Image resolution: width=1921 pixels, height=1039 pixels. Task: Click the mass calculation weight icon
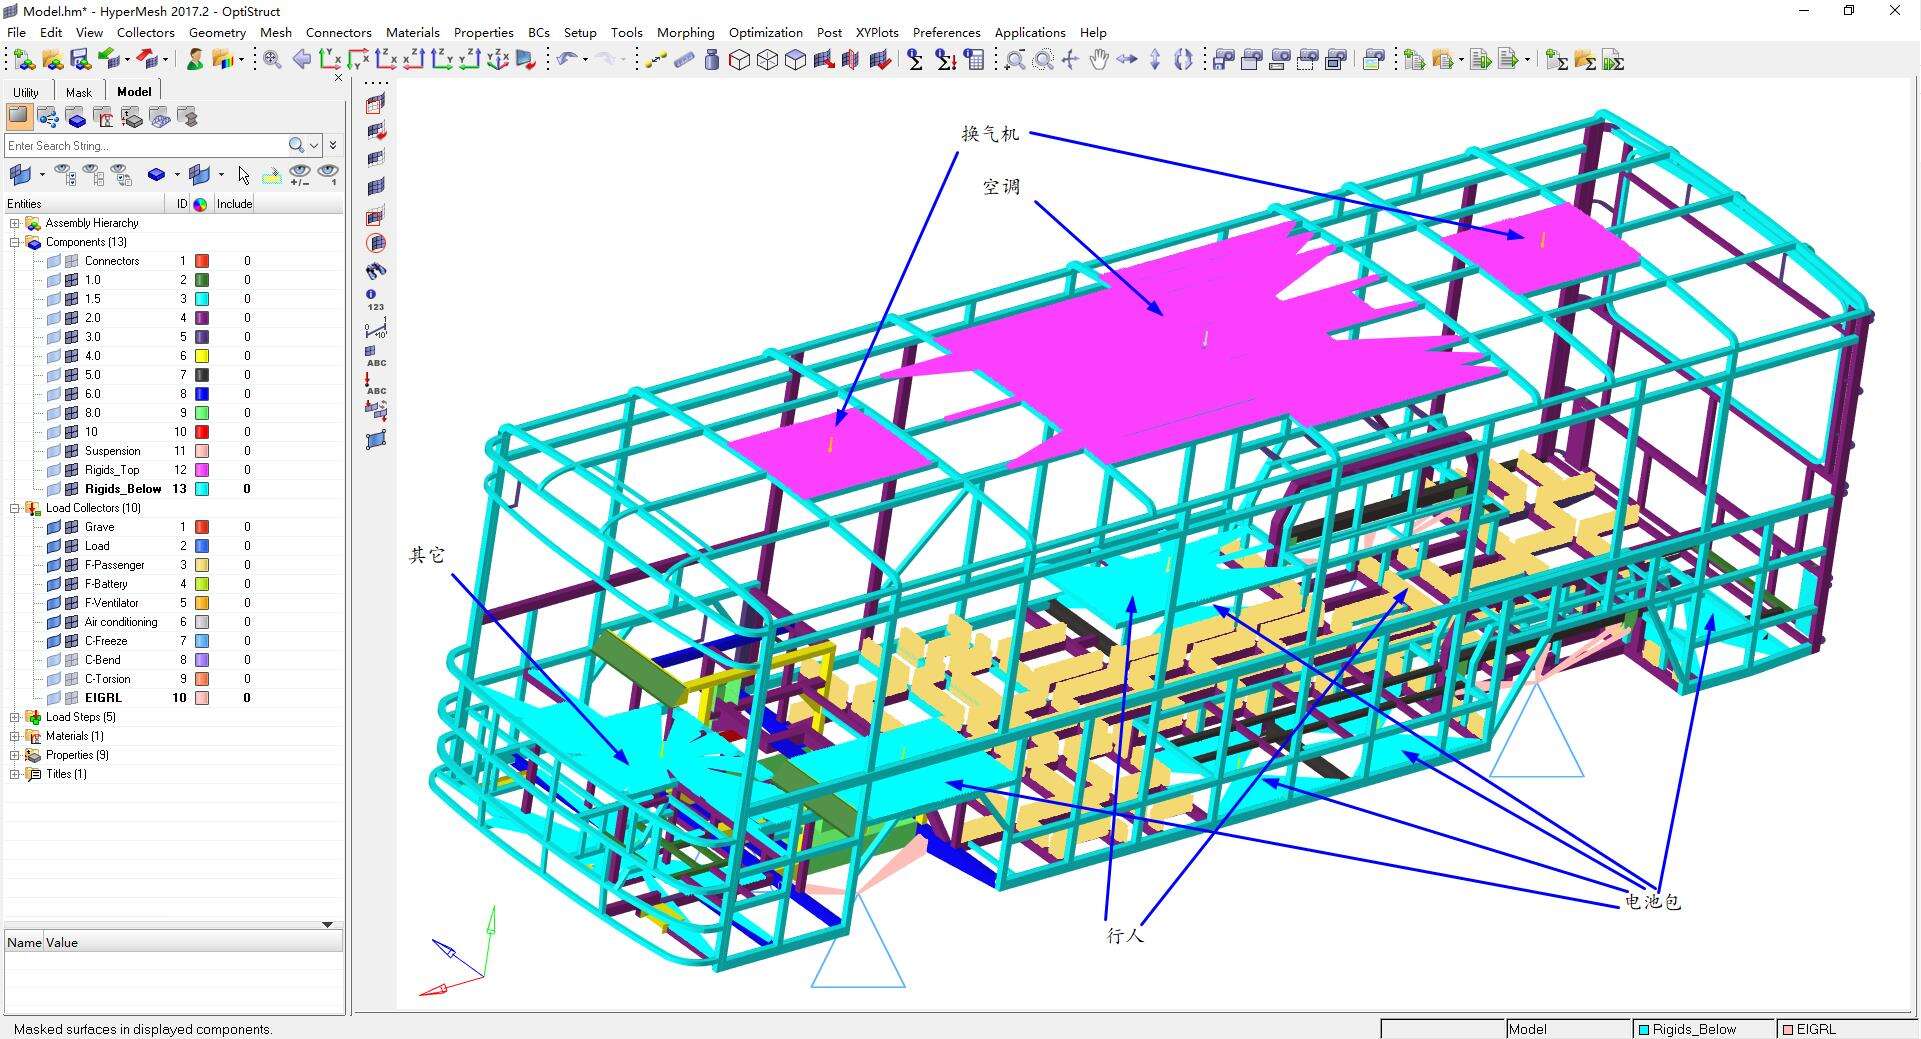click(711, 61)
